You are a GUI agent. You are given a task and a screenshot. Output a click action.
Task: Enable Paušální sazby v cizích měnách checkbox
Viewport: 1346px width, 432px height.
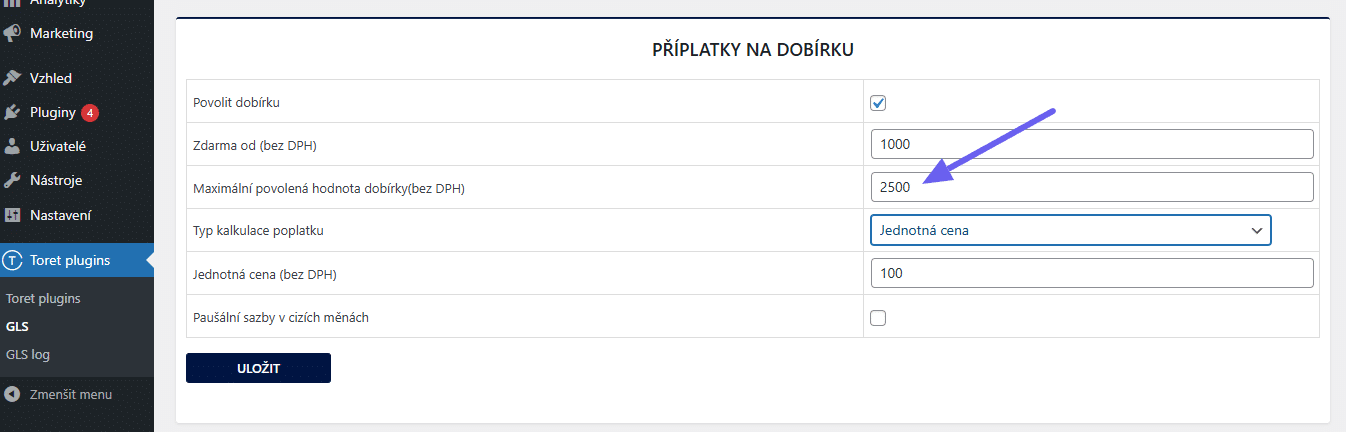[x=878, y=318]
